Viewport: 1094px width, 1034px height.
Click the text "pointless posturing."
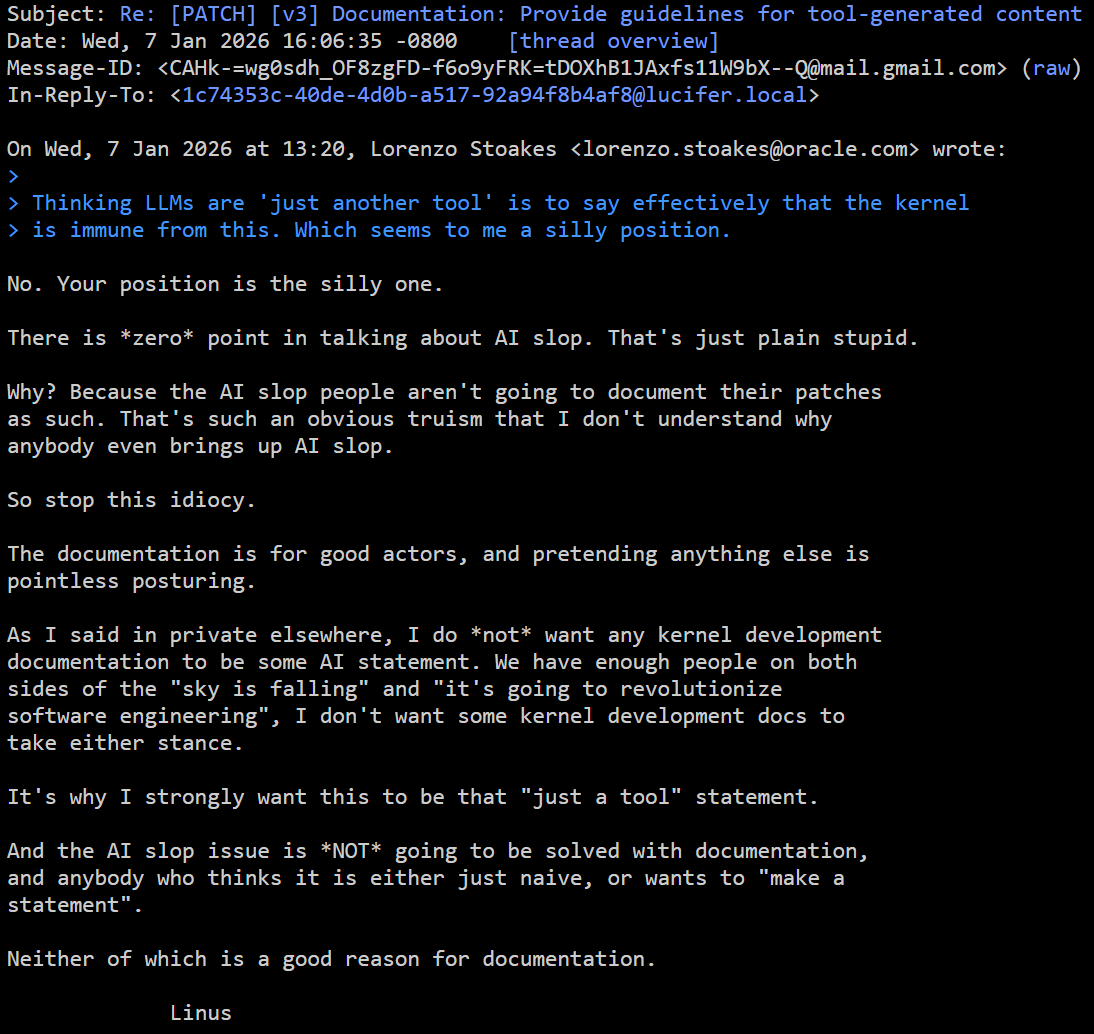coord(131,581)
